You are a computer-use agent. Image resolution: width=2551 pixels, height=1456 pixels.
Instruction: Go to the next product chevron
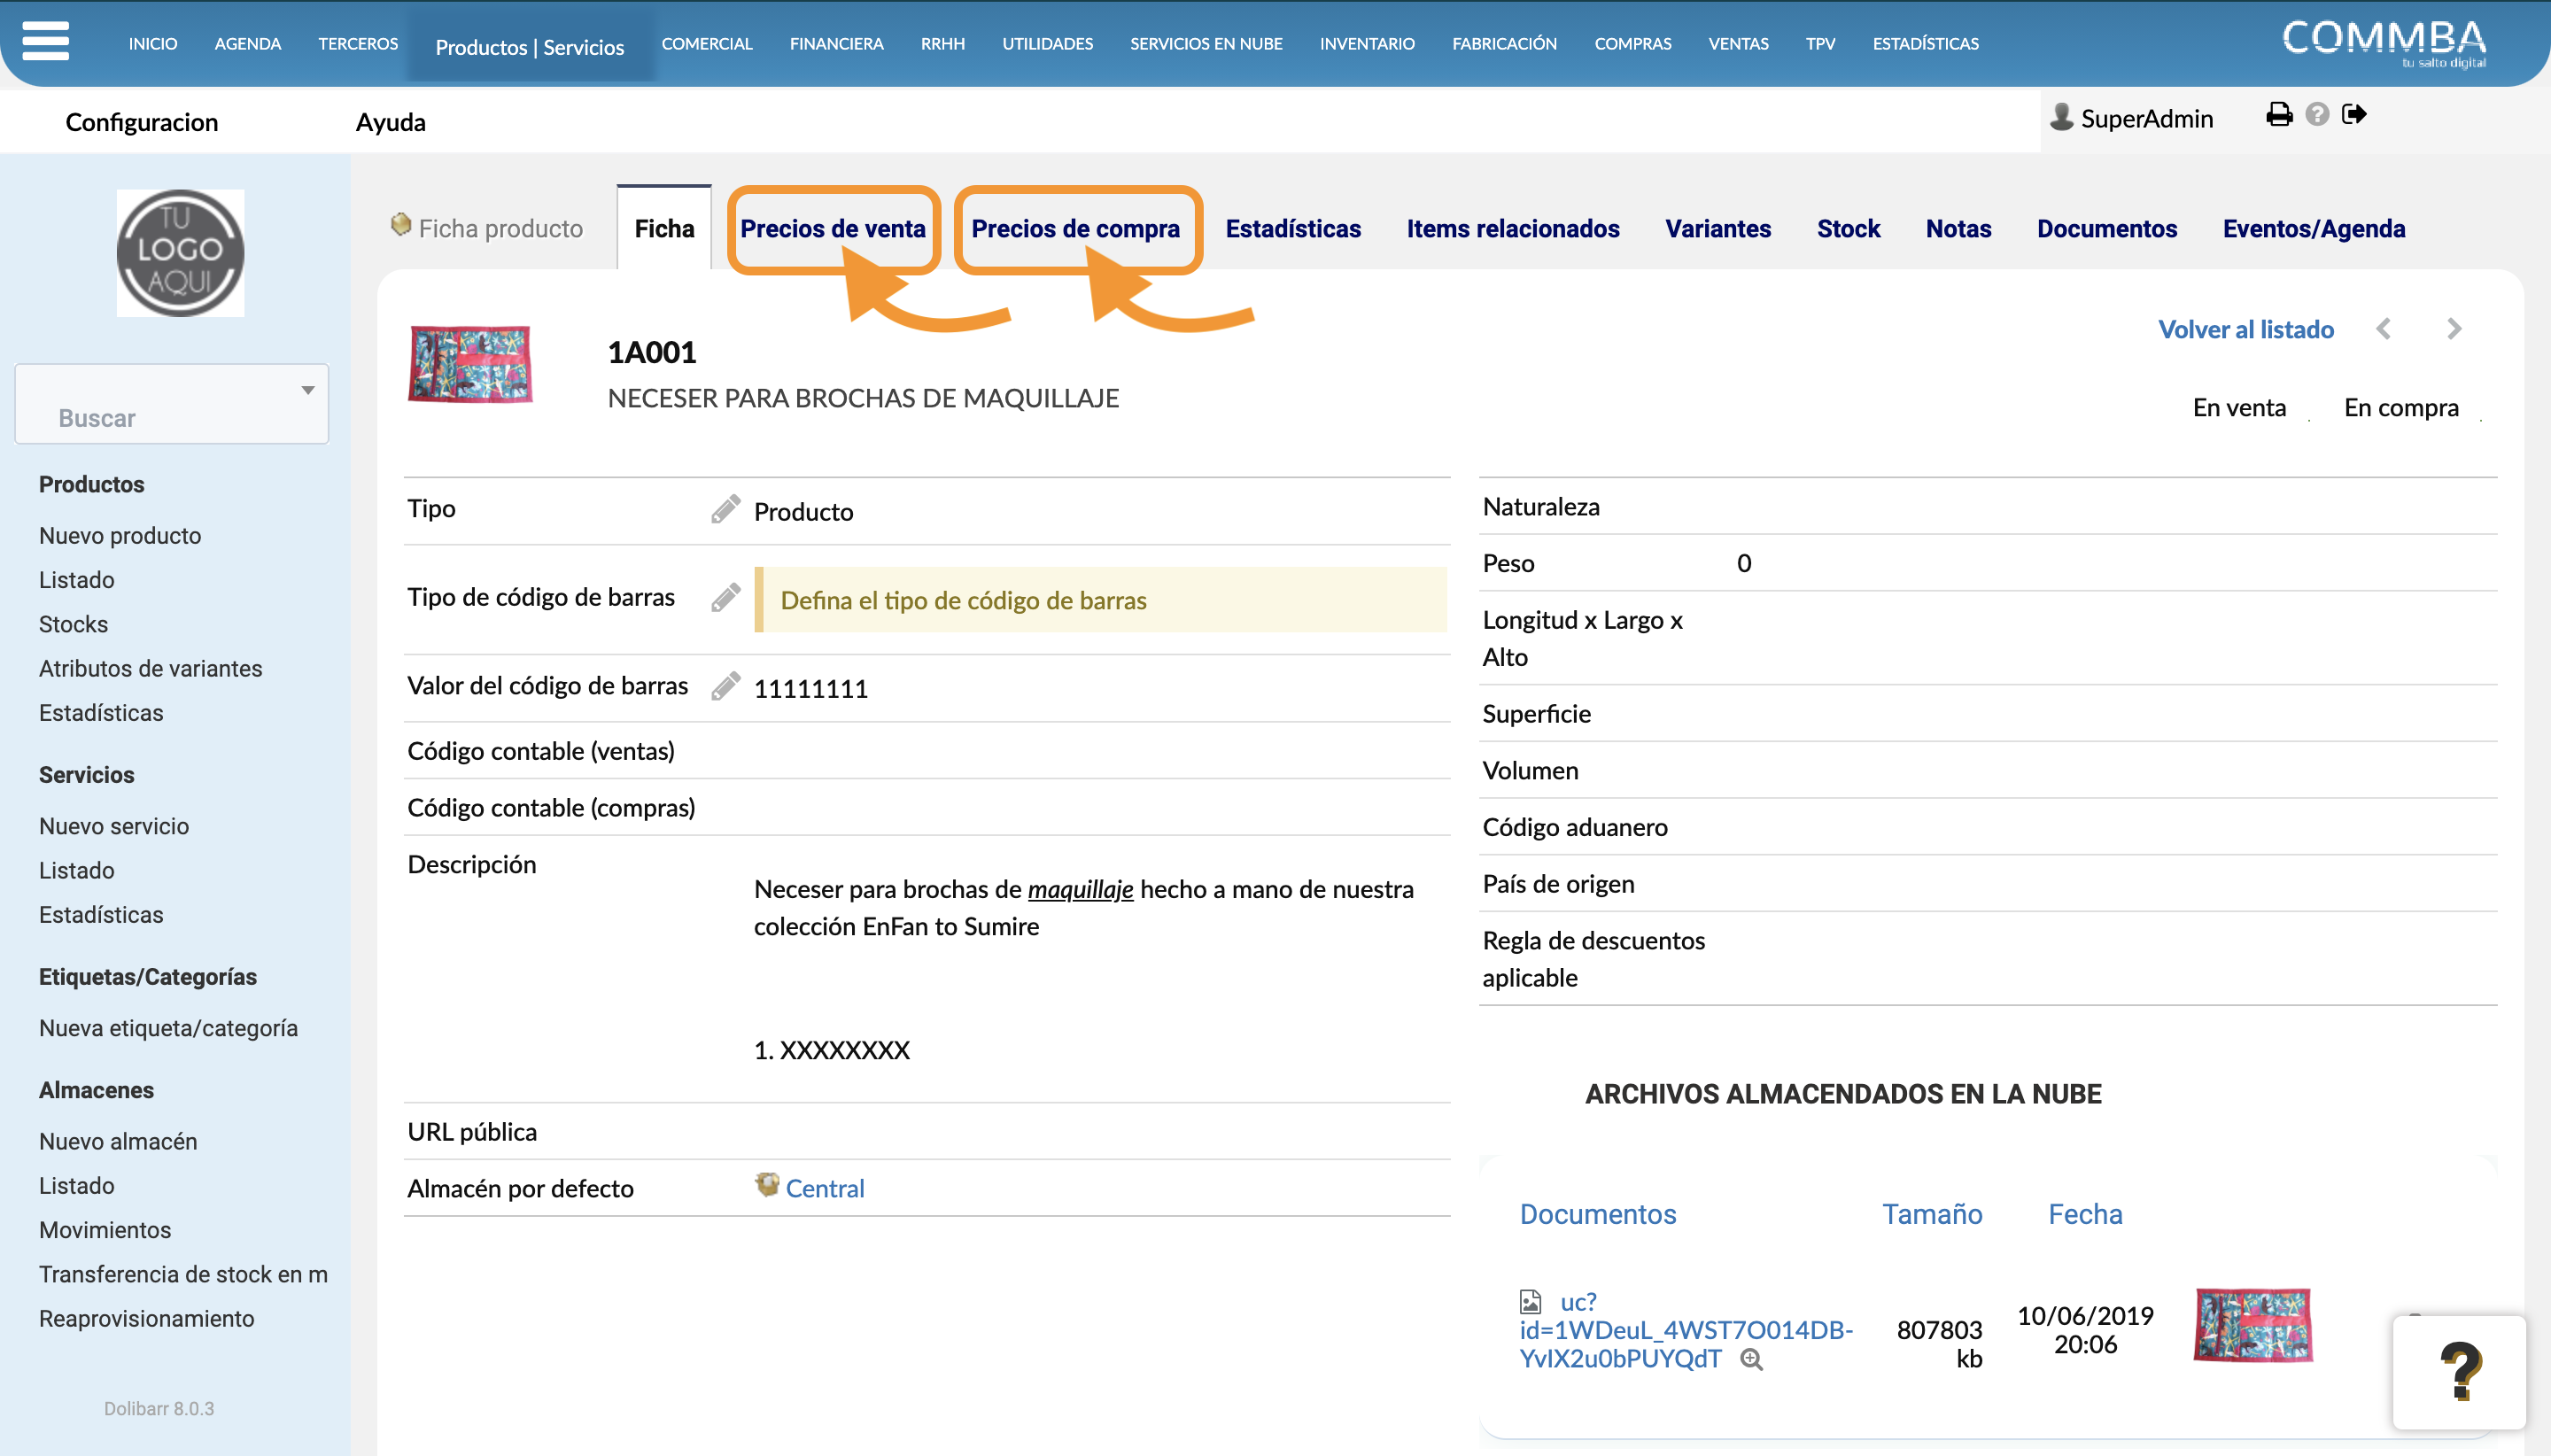(x=2454, y=329)
